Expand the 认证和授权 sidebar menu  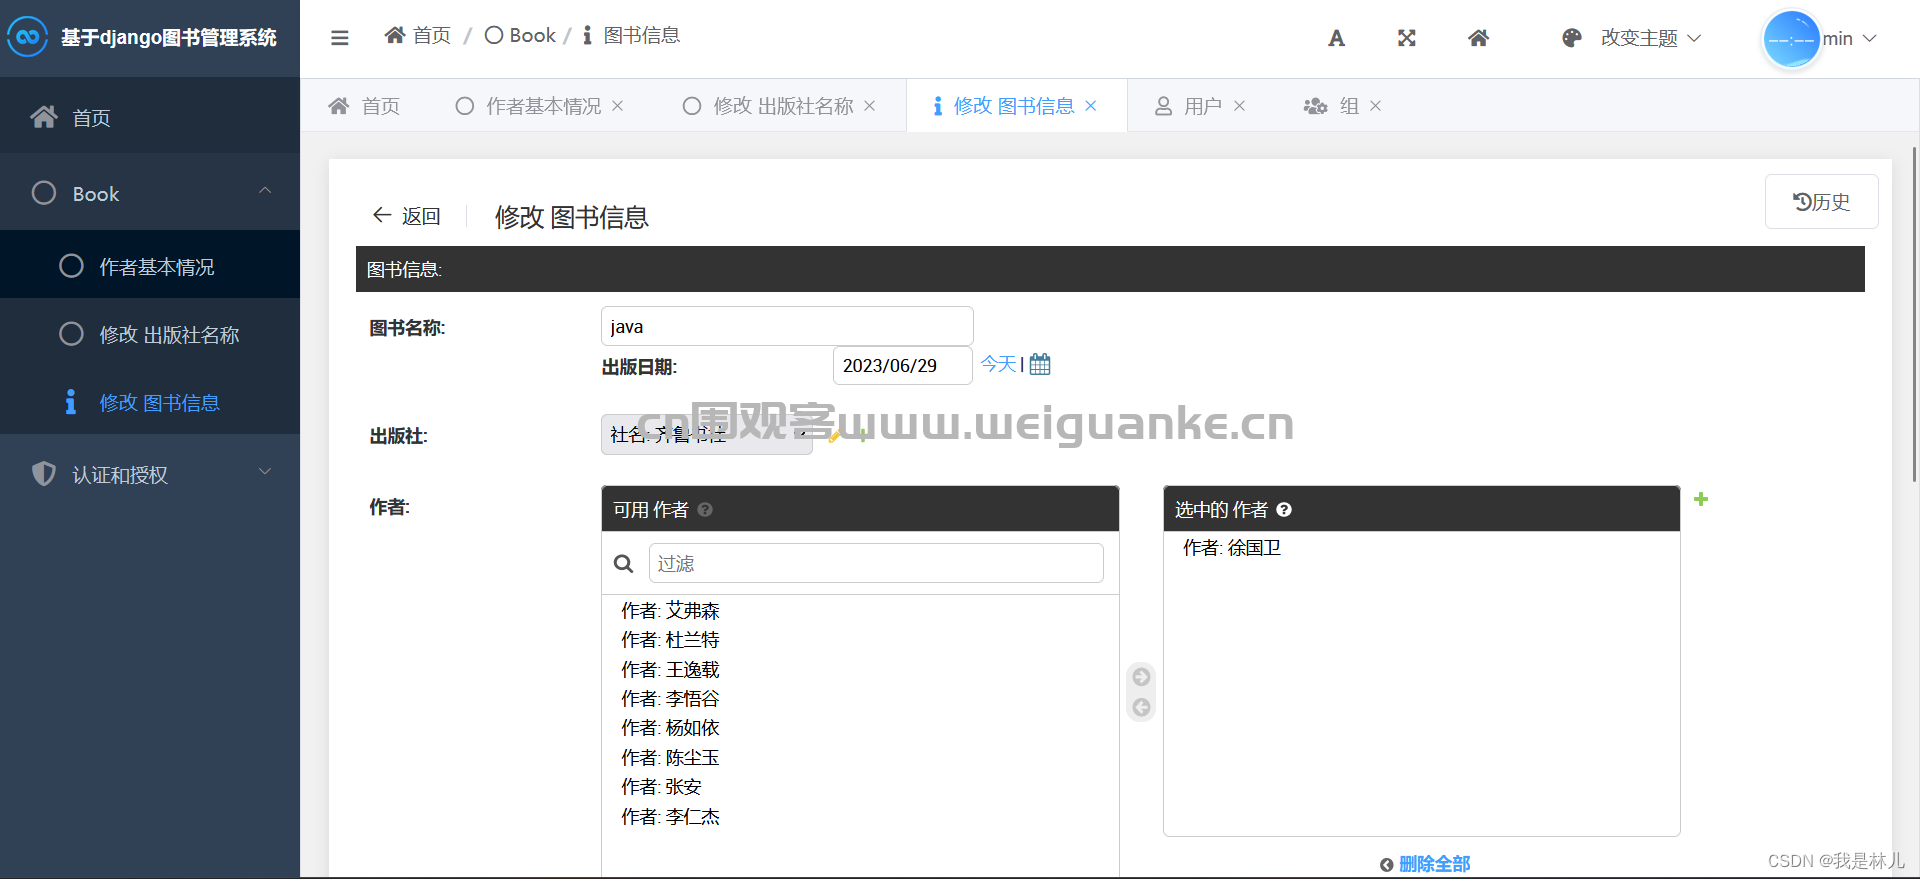coord(150,474)
